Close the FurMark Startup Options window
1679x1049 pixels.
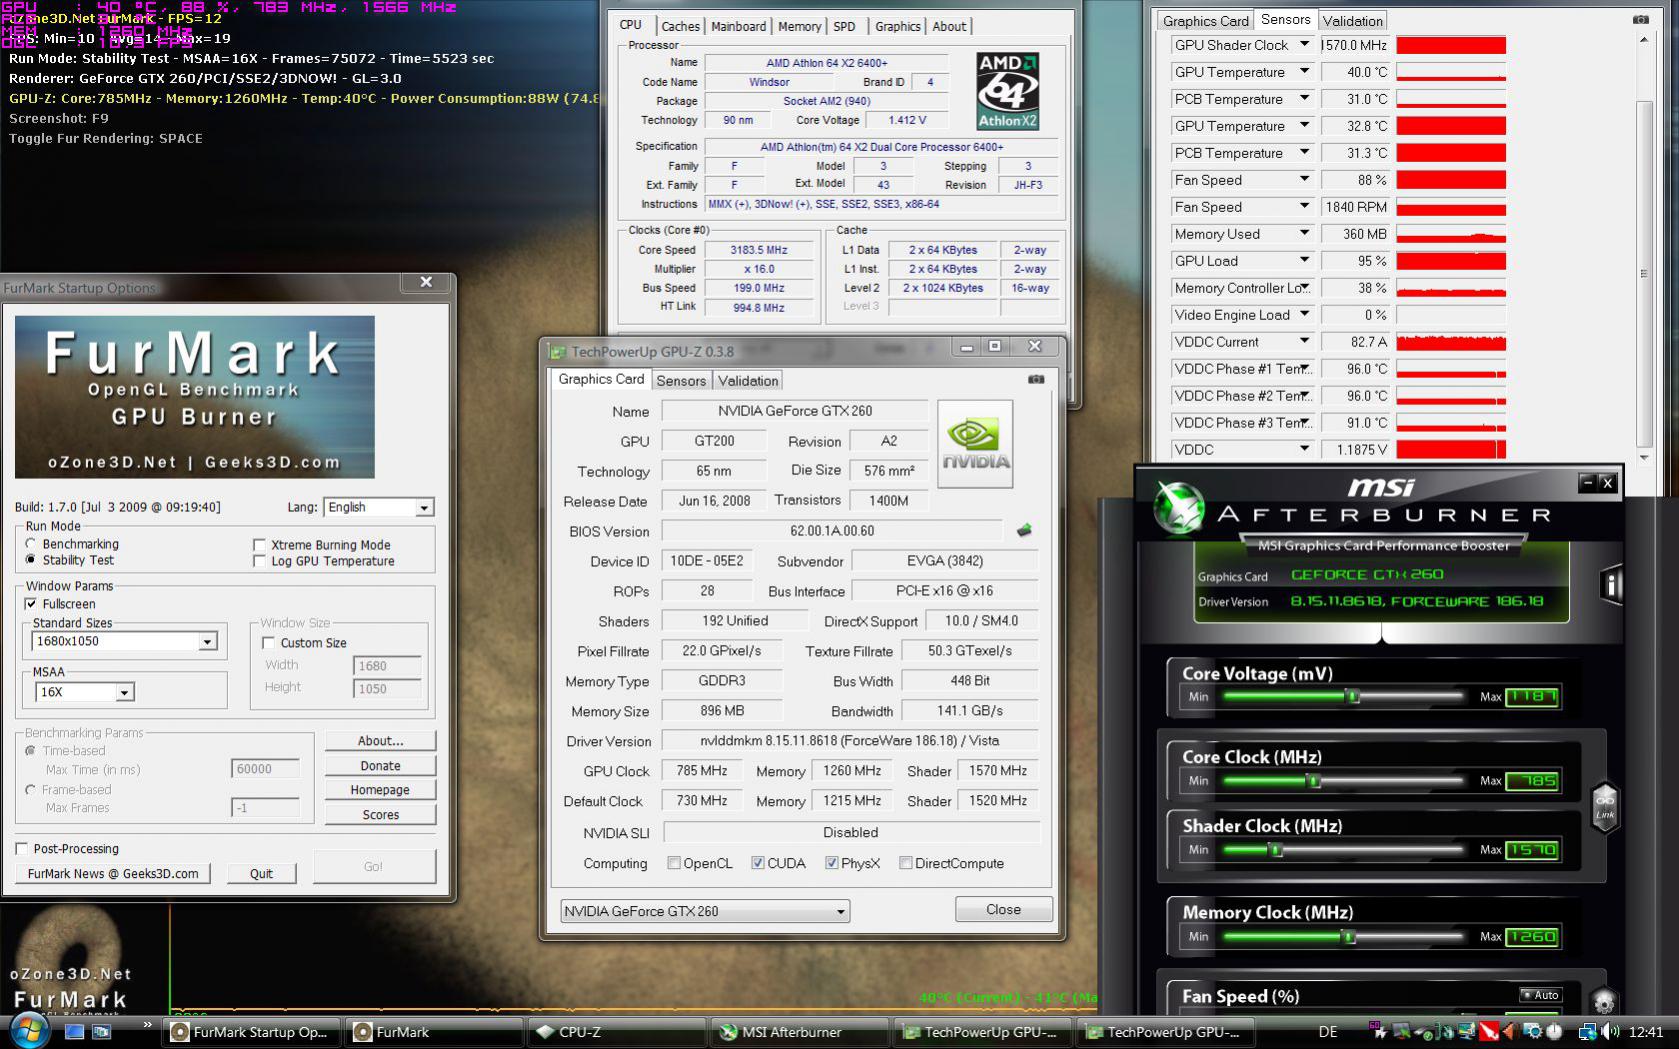click(426, 283)
